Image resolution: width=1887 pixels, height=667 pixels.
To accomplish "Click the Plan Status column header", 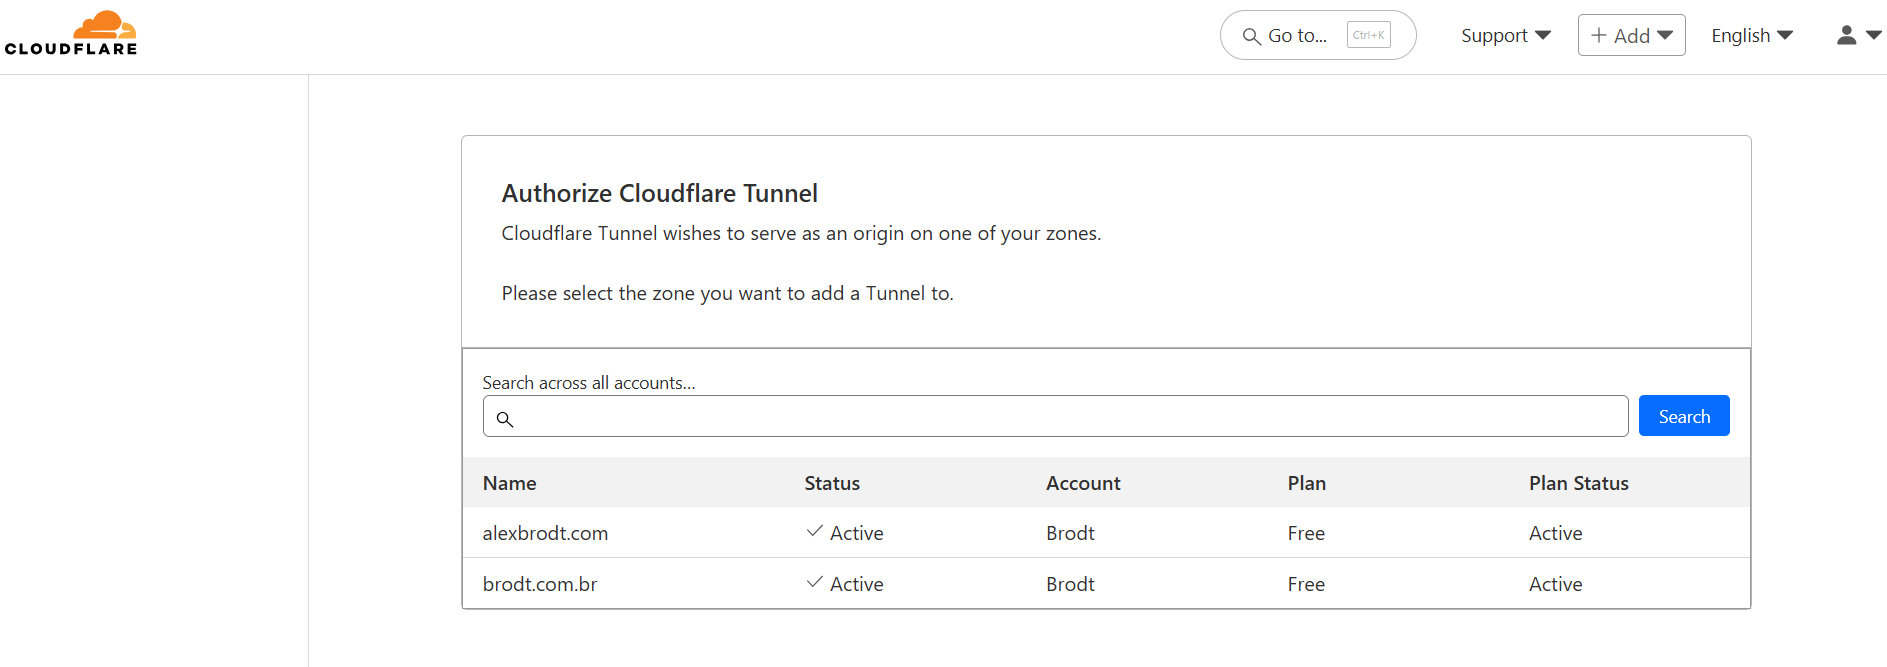I will [1579, 483].
